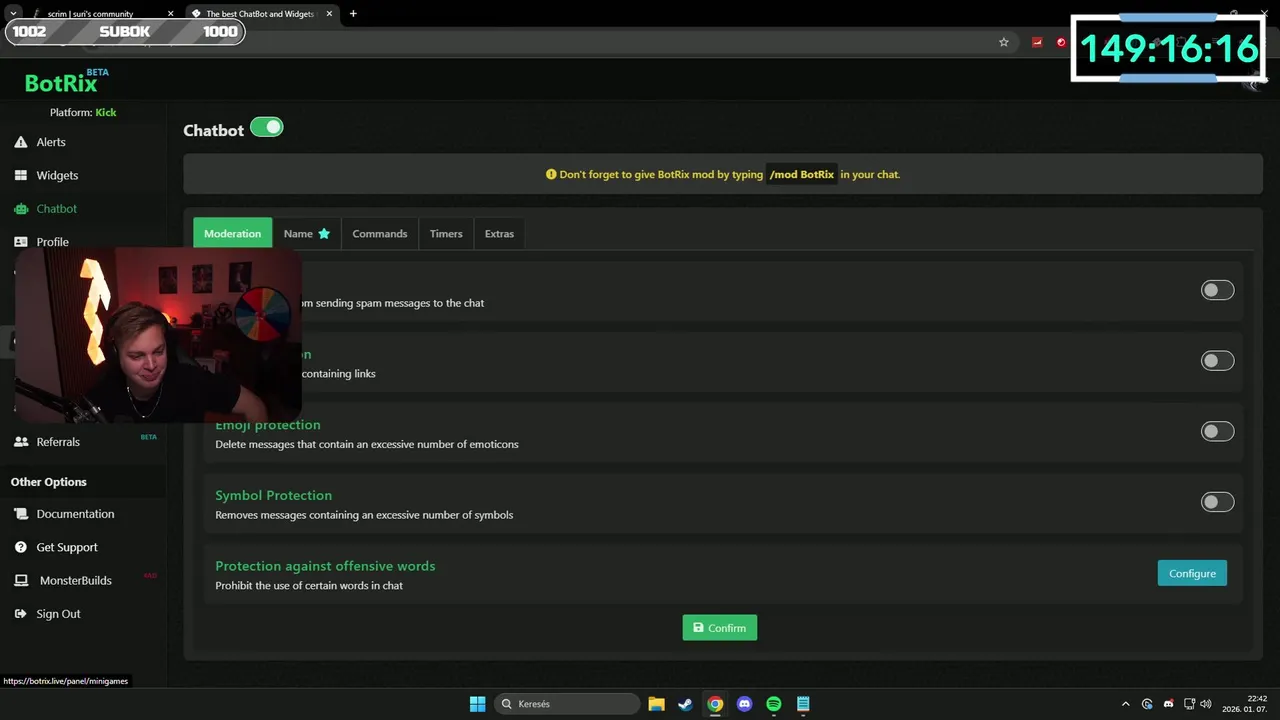Image resolution: width=1280 pixels, height=720 pixels.
Task: Configure offensive words protection
Action: 1192,573
